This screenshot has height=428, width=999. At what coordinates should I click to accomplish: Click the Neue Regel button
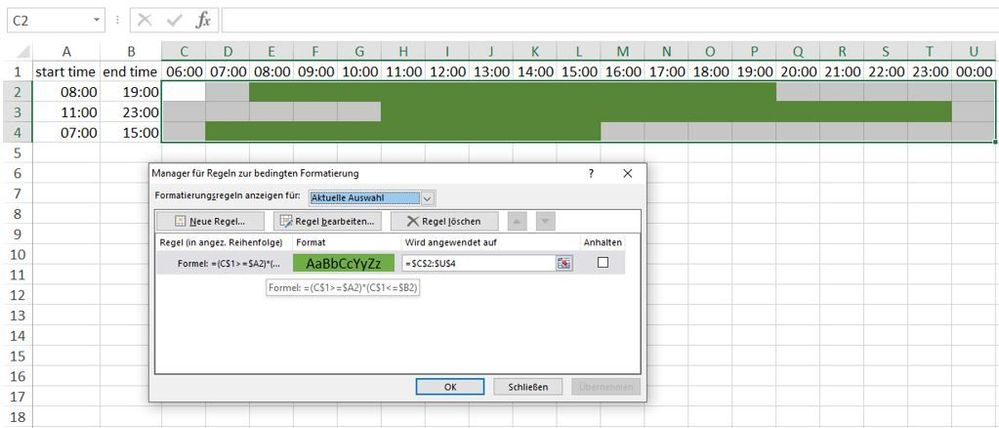tap(209, 222)
